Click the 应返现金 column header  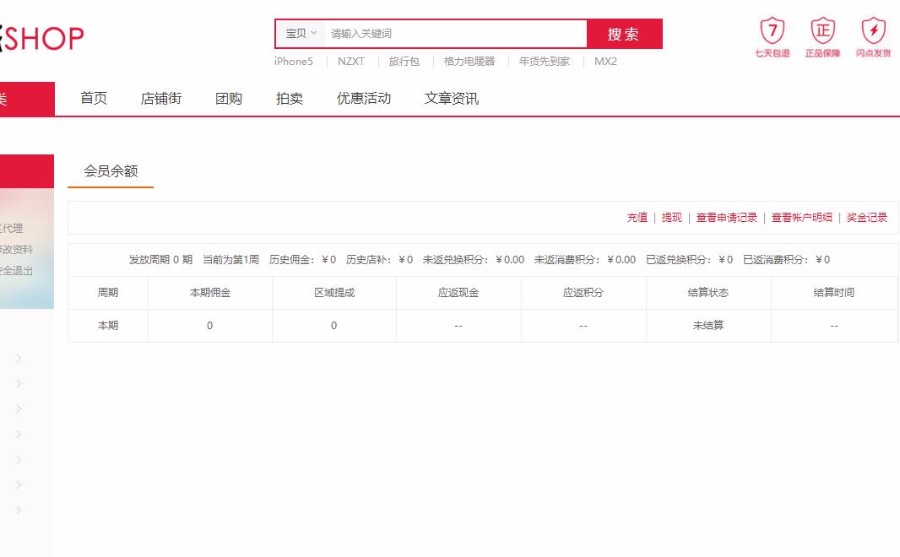coord(458,293)
